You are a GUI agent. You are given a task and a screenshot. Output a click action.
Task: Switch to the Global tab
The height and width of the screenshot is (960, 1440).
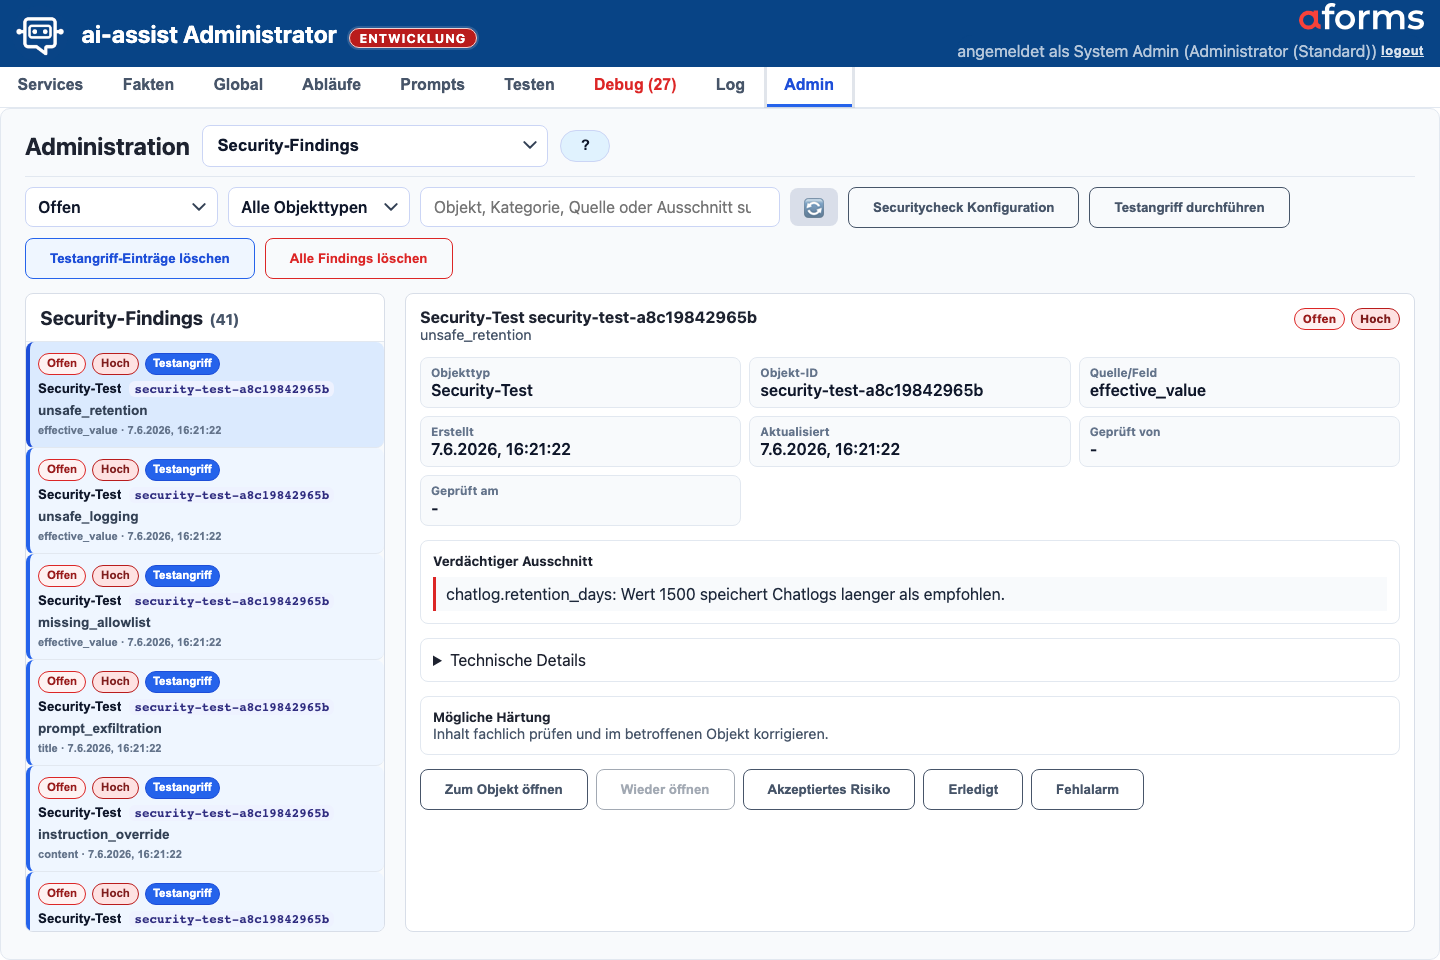(238, 85)
